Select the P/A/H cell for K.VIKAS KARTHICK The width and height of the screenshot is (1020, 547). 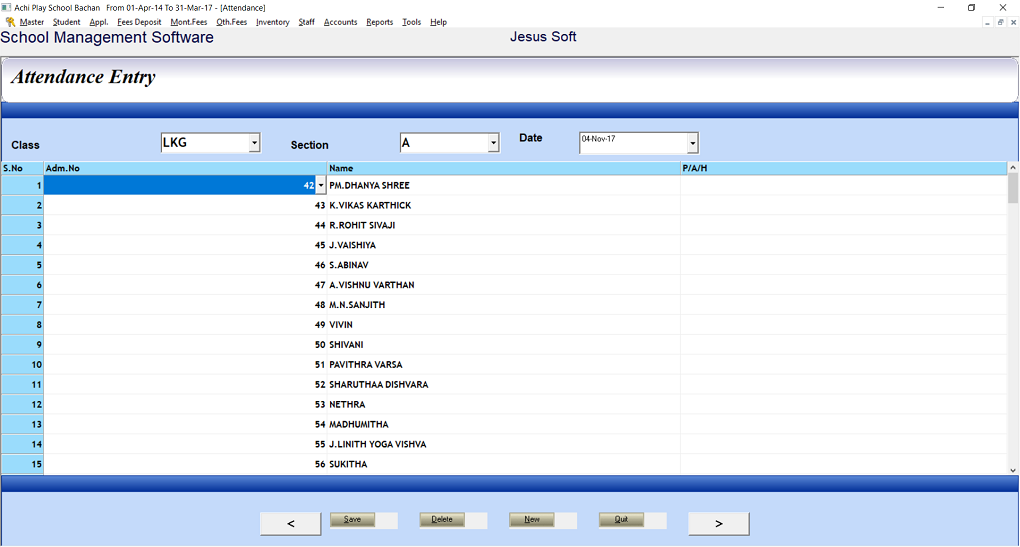click(842, 206)
